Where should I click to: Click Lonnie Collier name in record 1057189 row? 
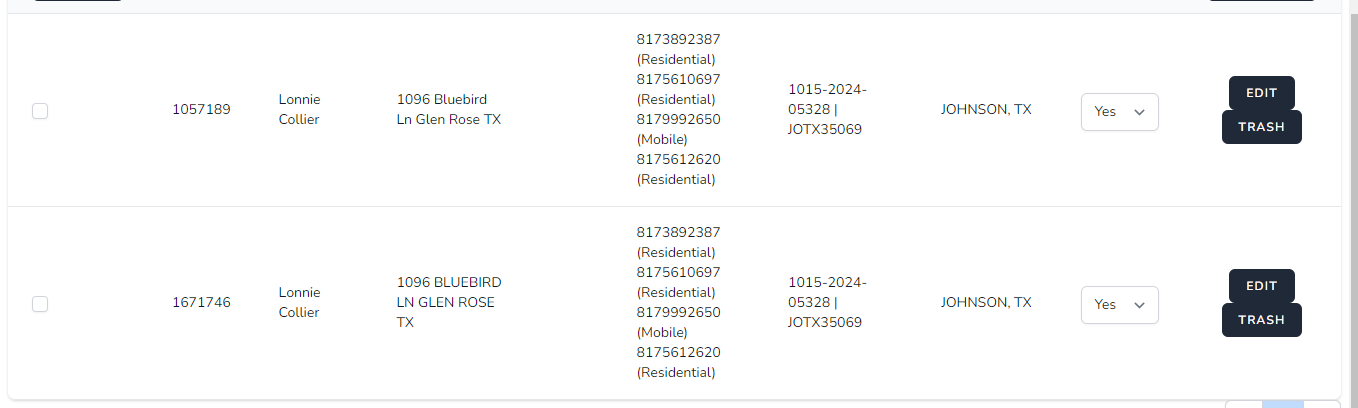300,110
